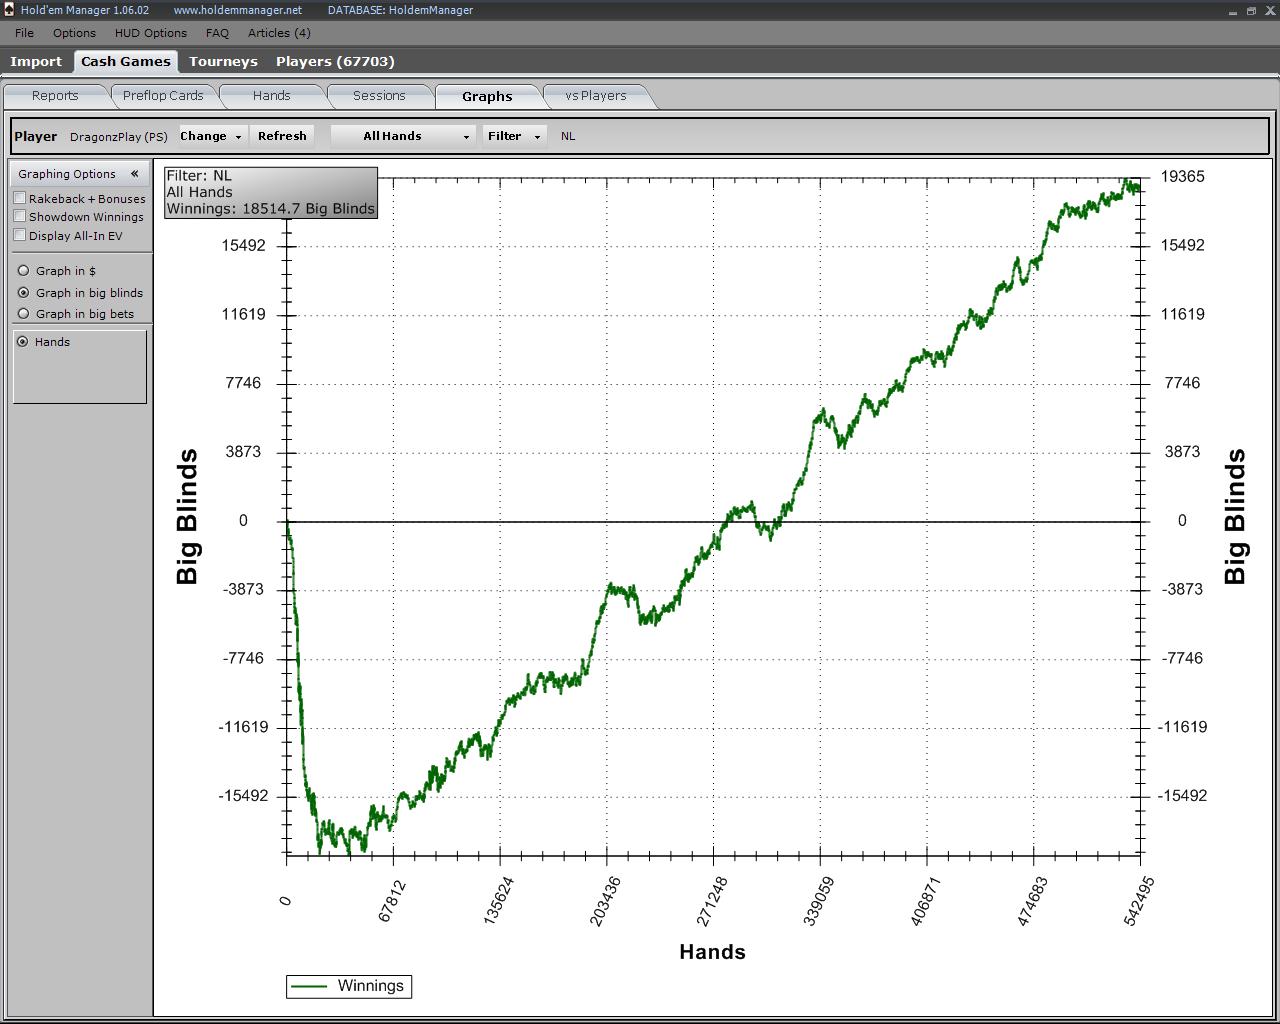Select Graph in $ radio button
This screenshot has width=1280, height=1024.
24,271
